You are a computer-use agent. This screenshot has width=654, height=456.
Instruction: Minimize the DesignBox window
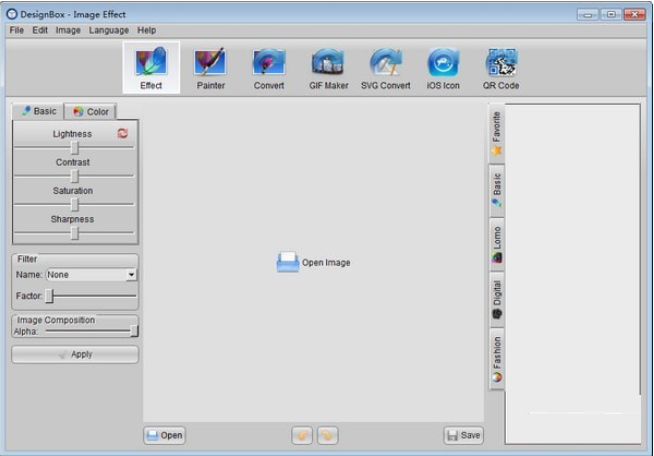[588, 15]
